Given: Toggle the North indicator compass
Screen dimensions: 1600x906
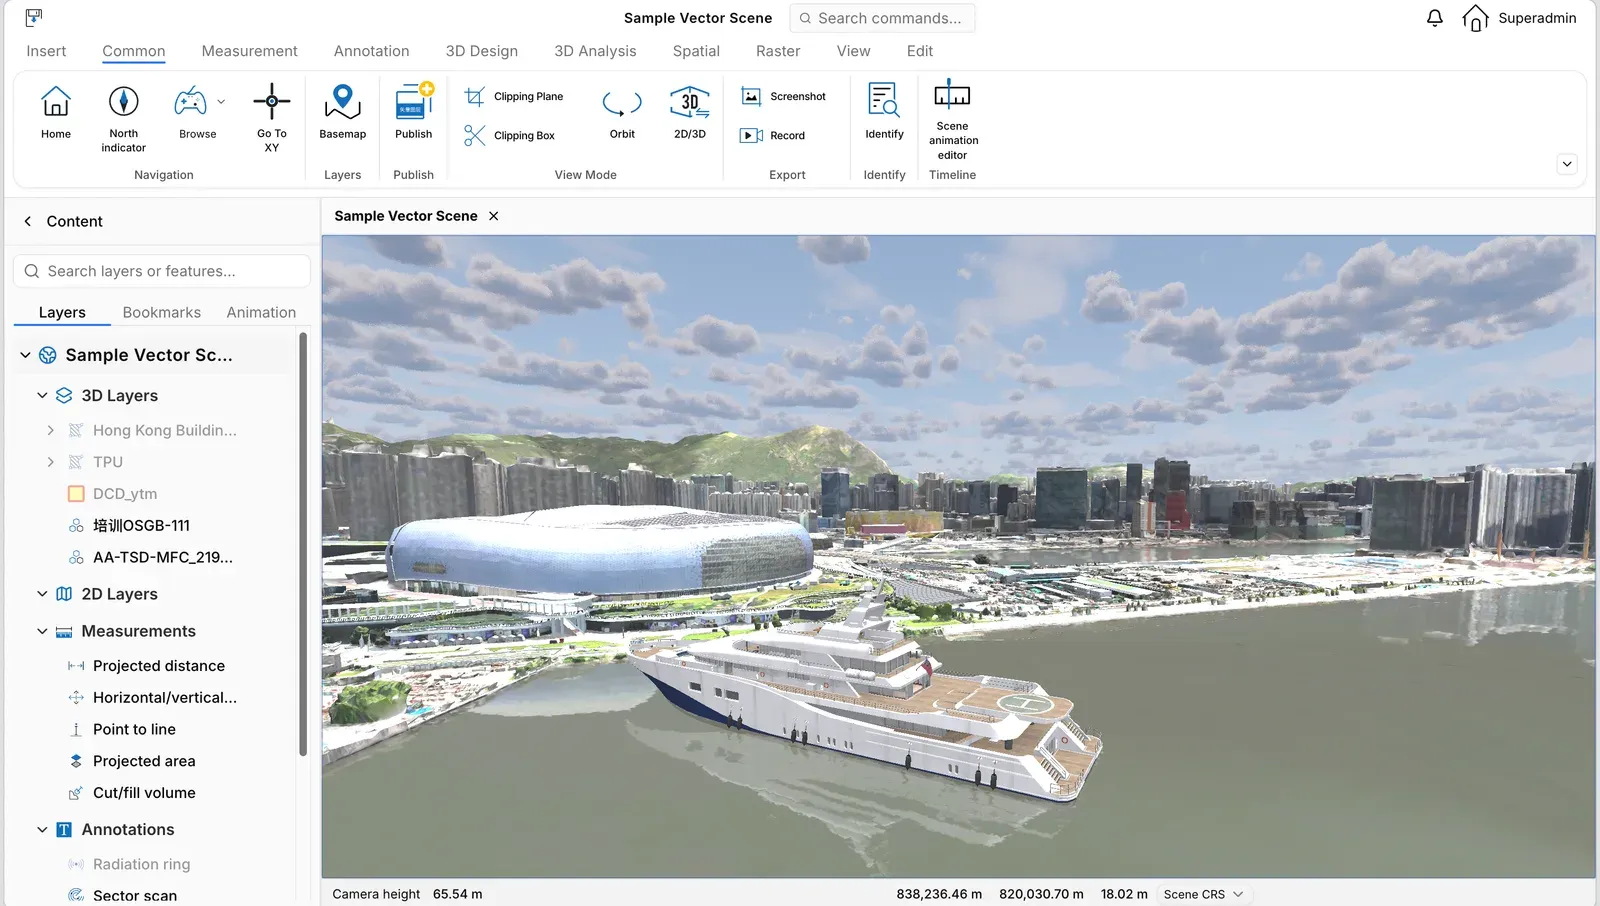Looking at the screenshot, I should (x=123, y=102).
